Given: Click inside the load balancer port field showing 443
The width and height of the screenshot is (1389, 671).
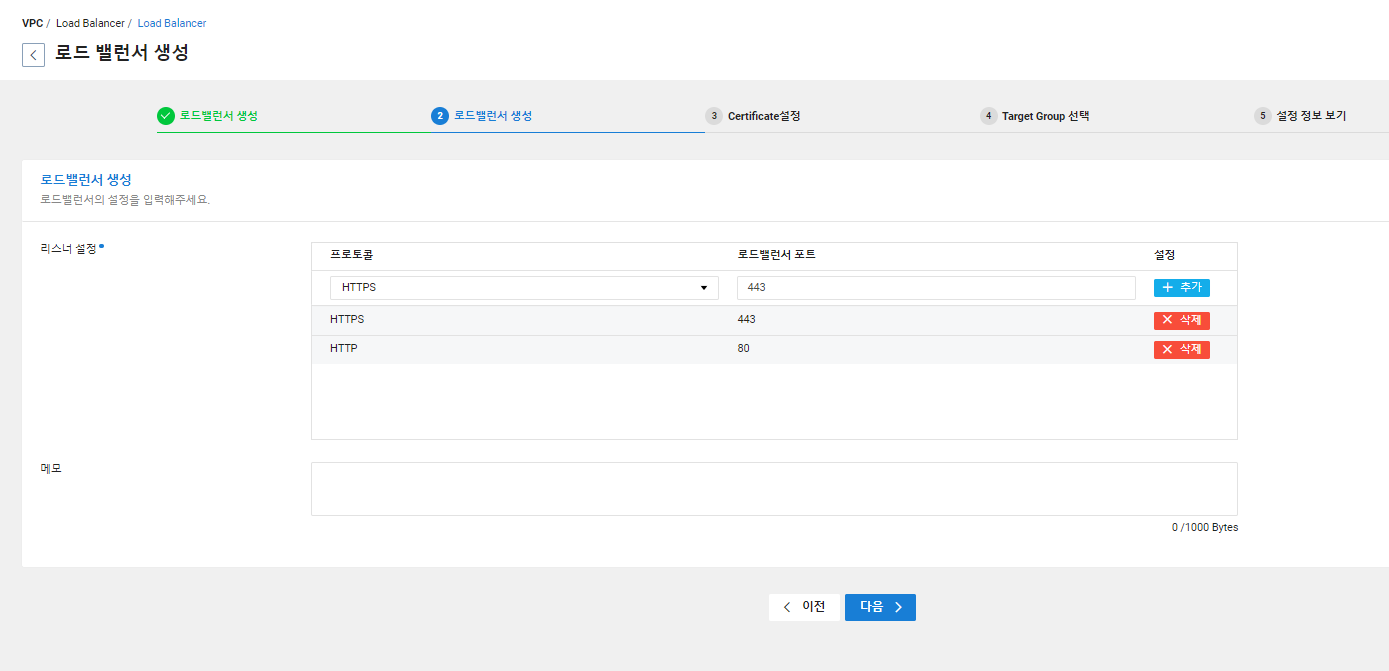Looking at the screenshot, I should [x=935, y=287].
